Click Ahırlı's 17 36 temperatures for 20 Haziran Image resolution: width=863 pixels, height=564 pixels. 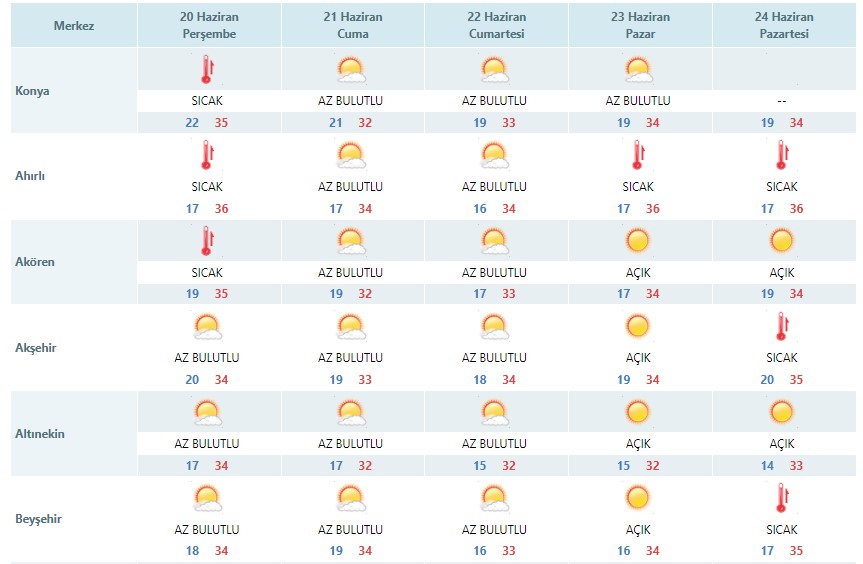point(207,209)
